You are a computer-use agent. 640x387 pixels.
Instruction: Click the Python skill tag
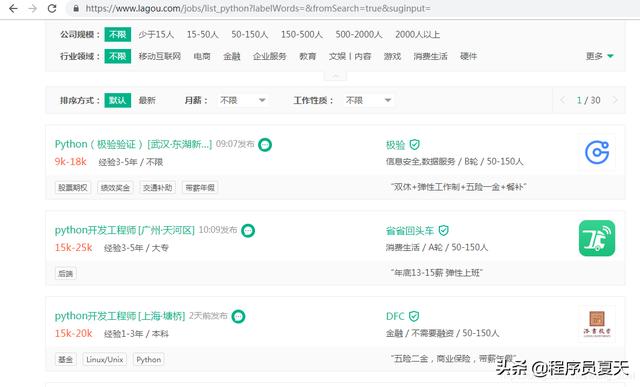click(x=149, y=360)
